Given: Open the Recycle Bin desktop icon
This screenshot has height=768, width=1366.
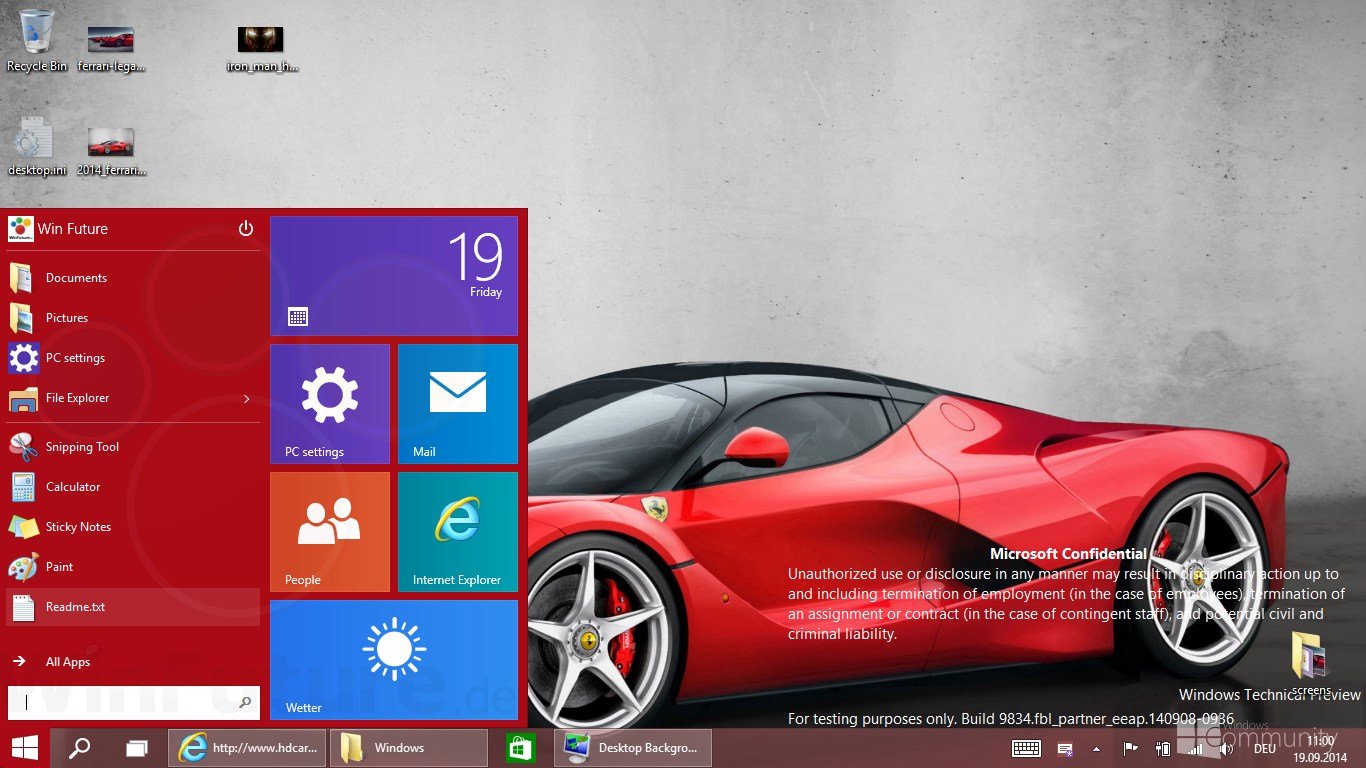Looking at the screenshot, I should [37, 40].
